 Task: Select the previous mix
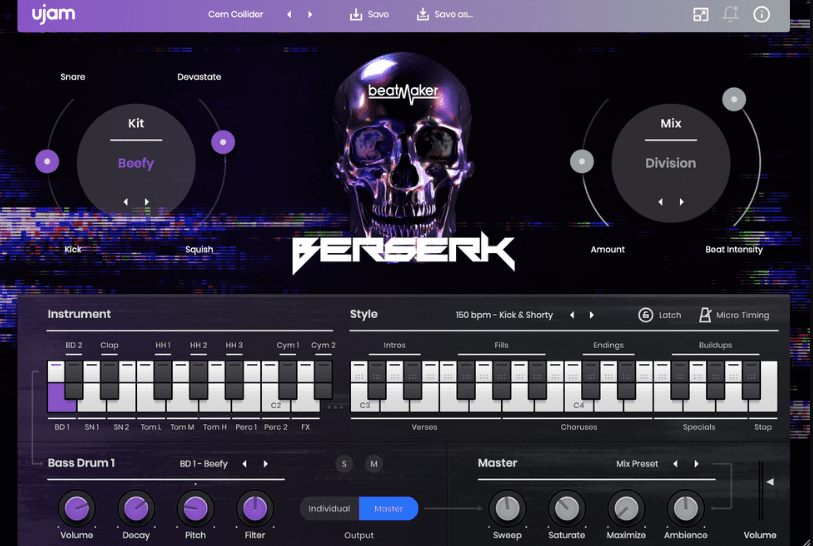click(x=661, y=202)
